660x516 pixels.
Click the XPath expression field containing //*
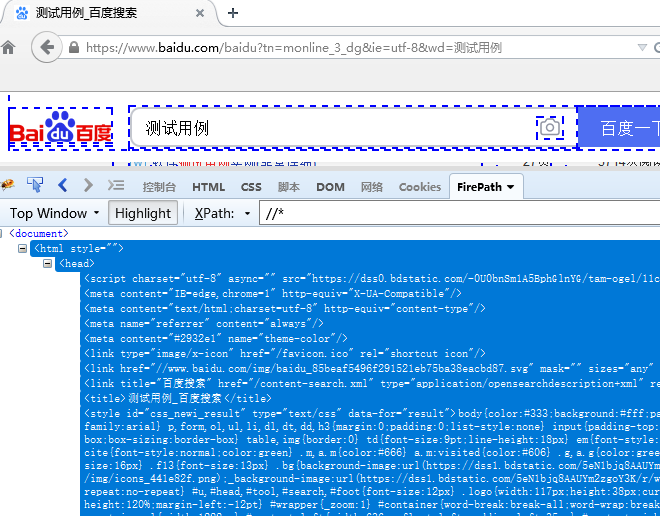pyautogui.click(x=460, y=213)
